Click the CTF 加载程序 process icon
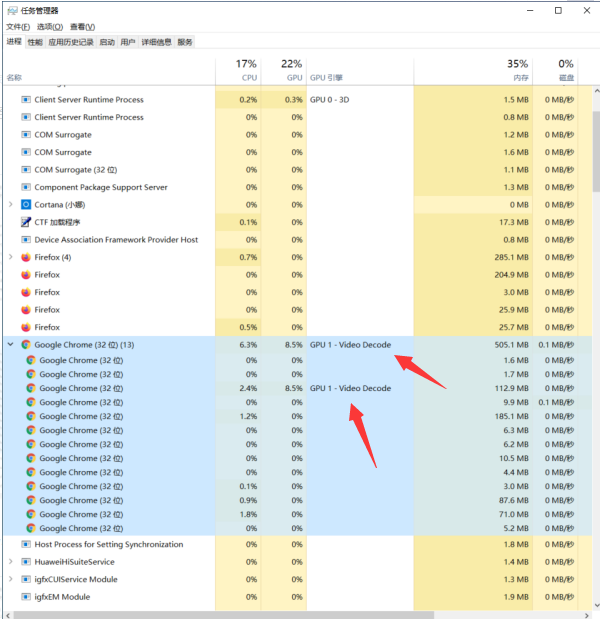Screen dimensions: 600x619 coord(26,222)
